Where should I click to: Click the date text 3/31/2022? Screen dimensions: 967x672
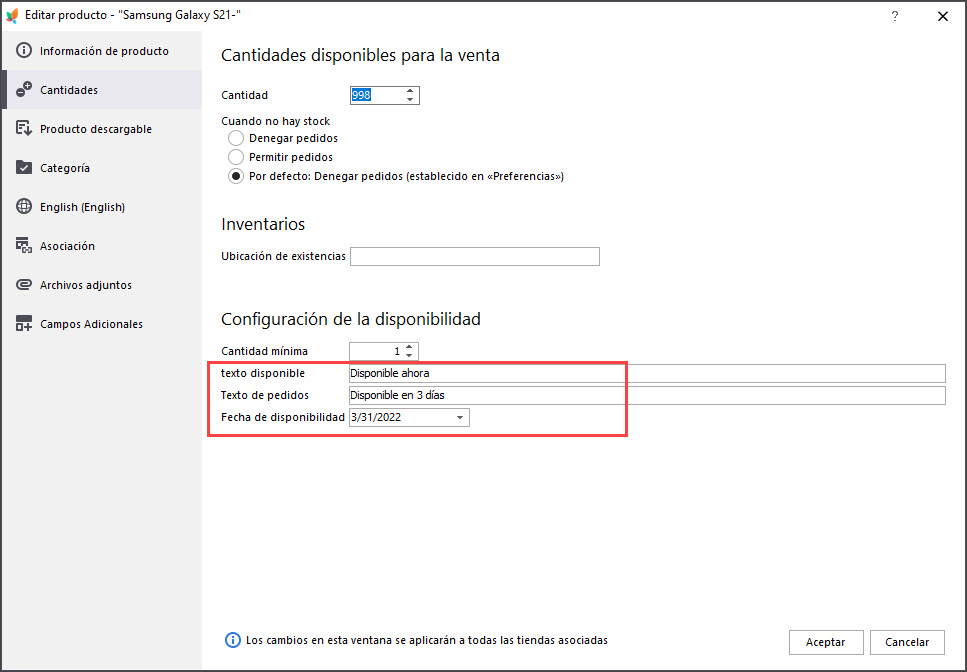point(376,417)
